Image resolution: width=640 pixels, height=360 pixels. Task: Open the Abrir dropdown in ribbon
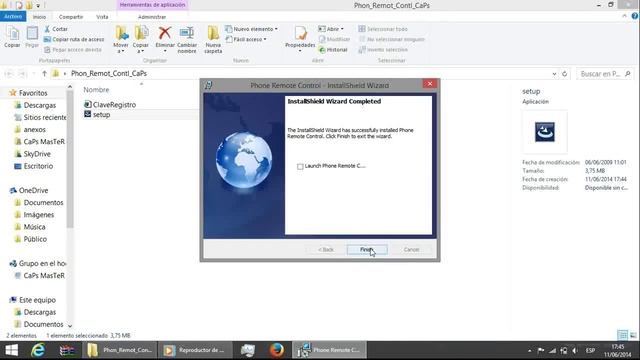click(x=331, y=29)
